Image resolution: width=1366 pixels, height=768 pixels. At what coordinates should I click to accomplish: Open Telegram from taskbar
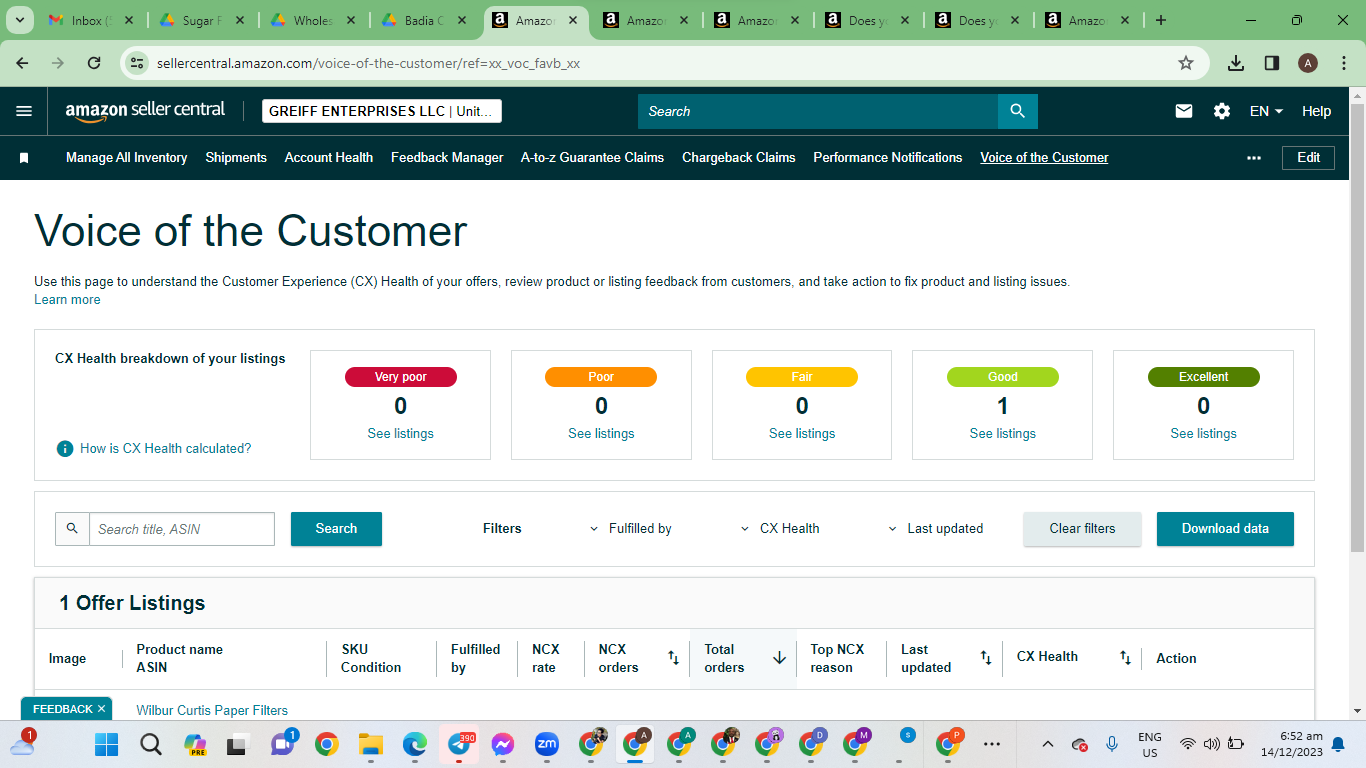tap(459, 744)
